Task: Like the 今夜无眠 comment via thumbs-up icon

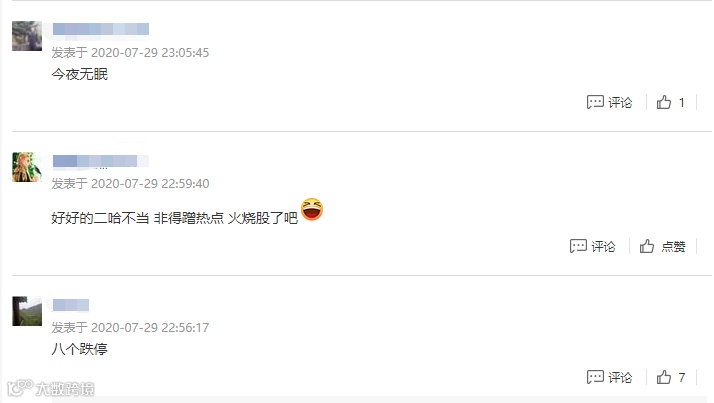Action: pos(663,102)
